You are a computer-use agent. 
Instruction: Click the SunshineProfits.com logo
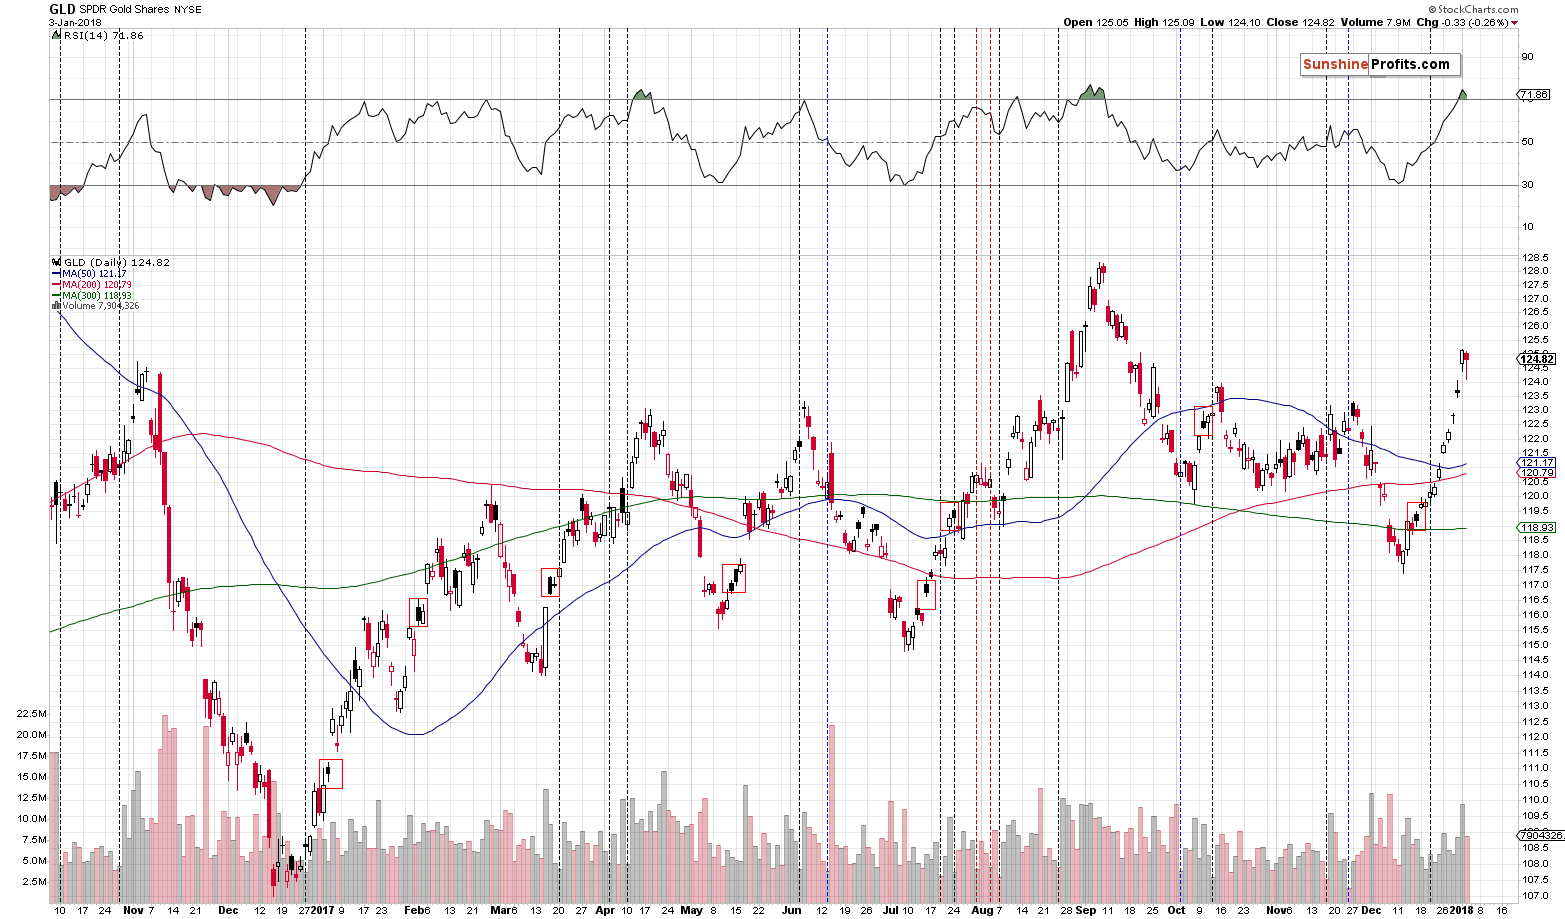click(1380, 64)
